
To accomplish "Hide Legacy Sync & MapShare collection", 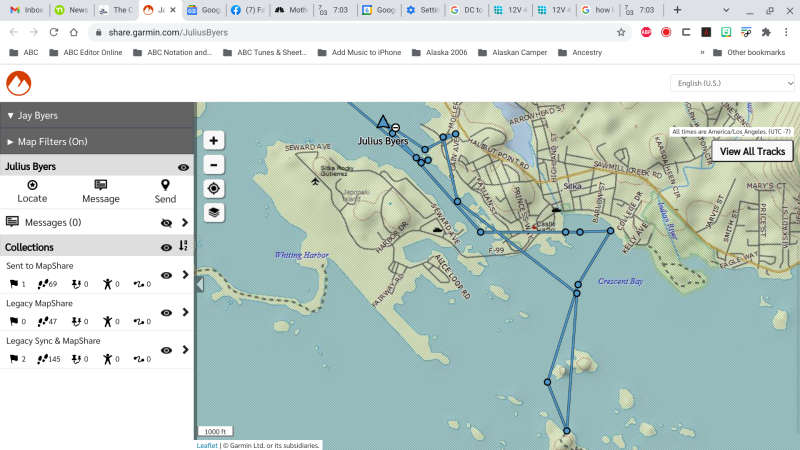I will tap(166, 350).
